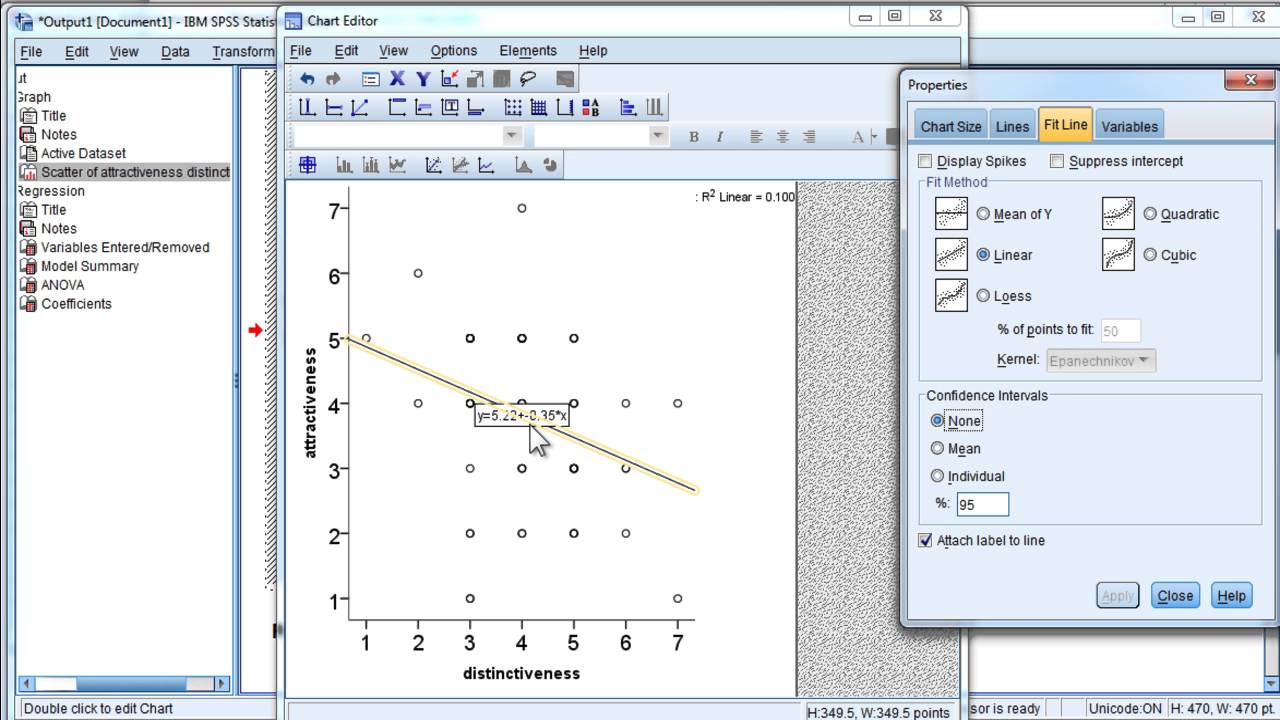The height and width of the screenshot is (720, 1280).
Task: Align text left in toolbar
Action: pyautogui.click(x=756, y=136)
